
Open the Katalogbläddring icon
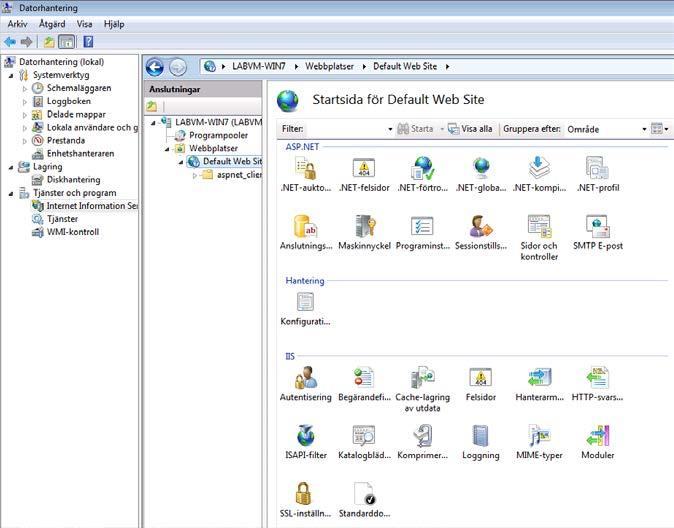364,436
